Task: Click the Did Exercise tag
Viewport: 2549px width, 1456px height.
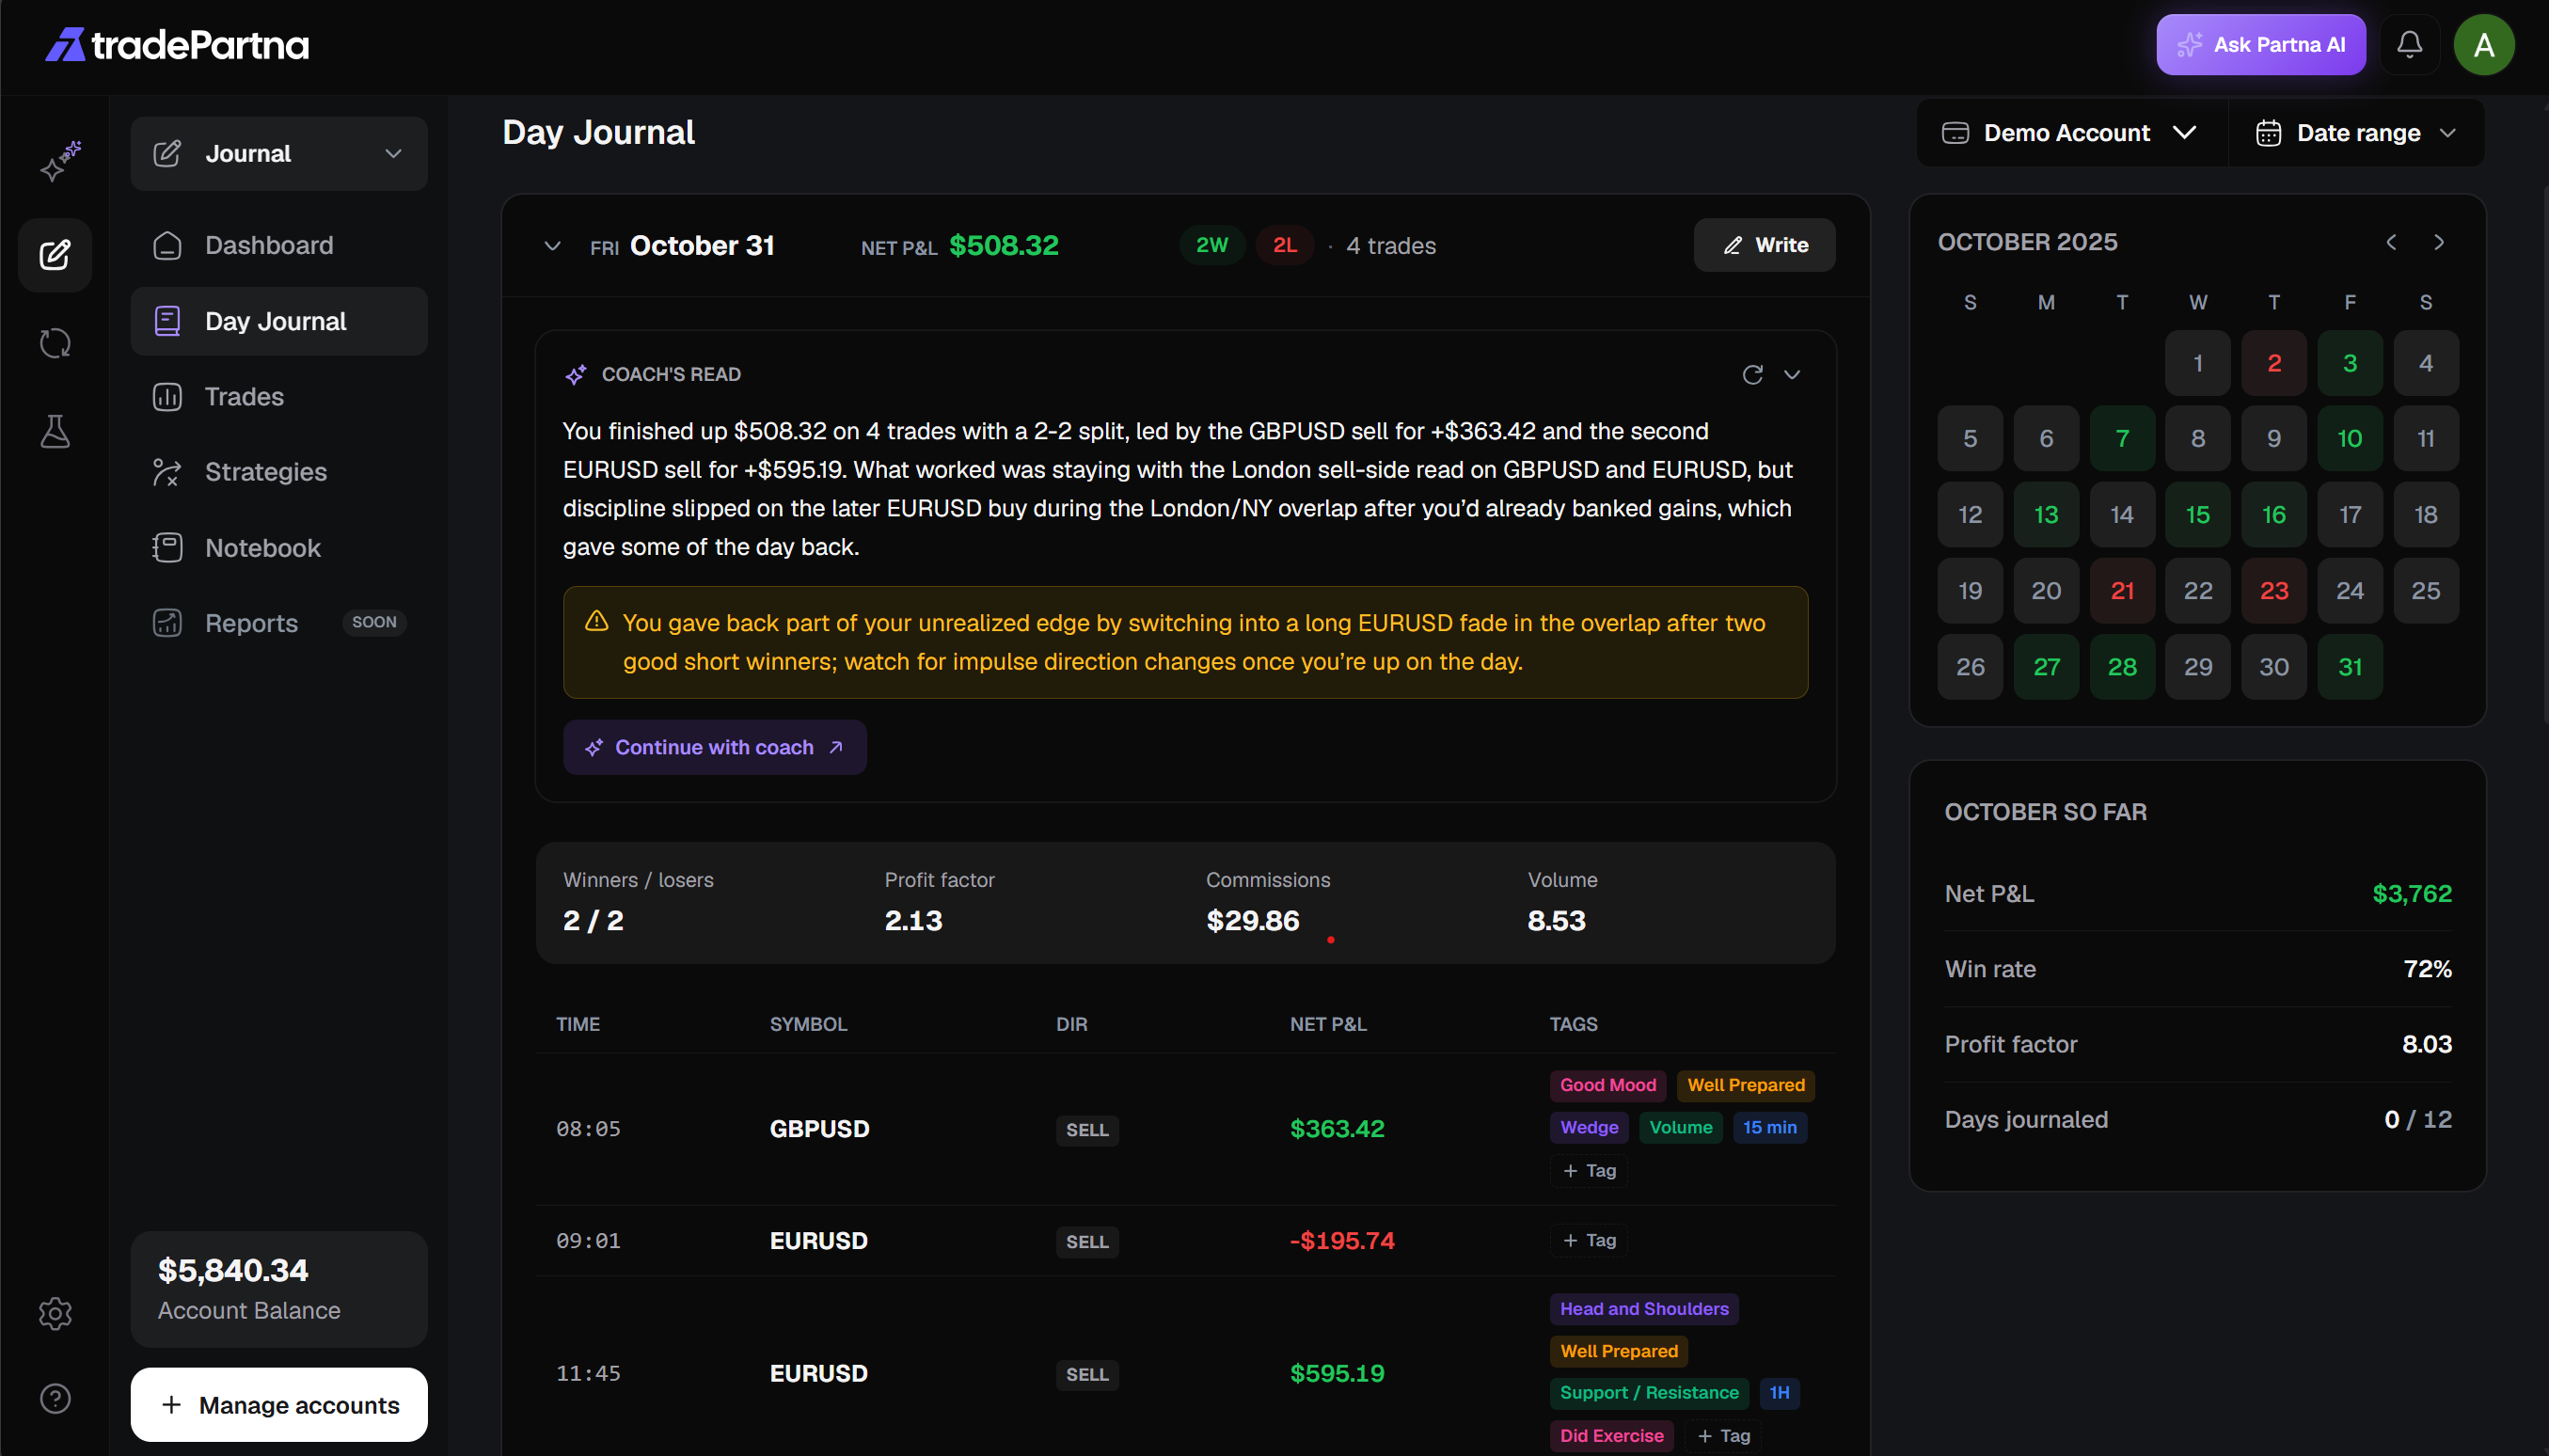Action: [1611, 1435]
